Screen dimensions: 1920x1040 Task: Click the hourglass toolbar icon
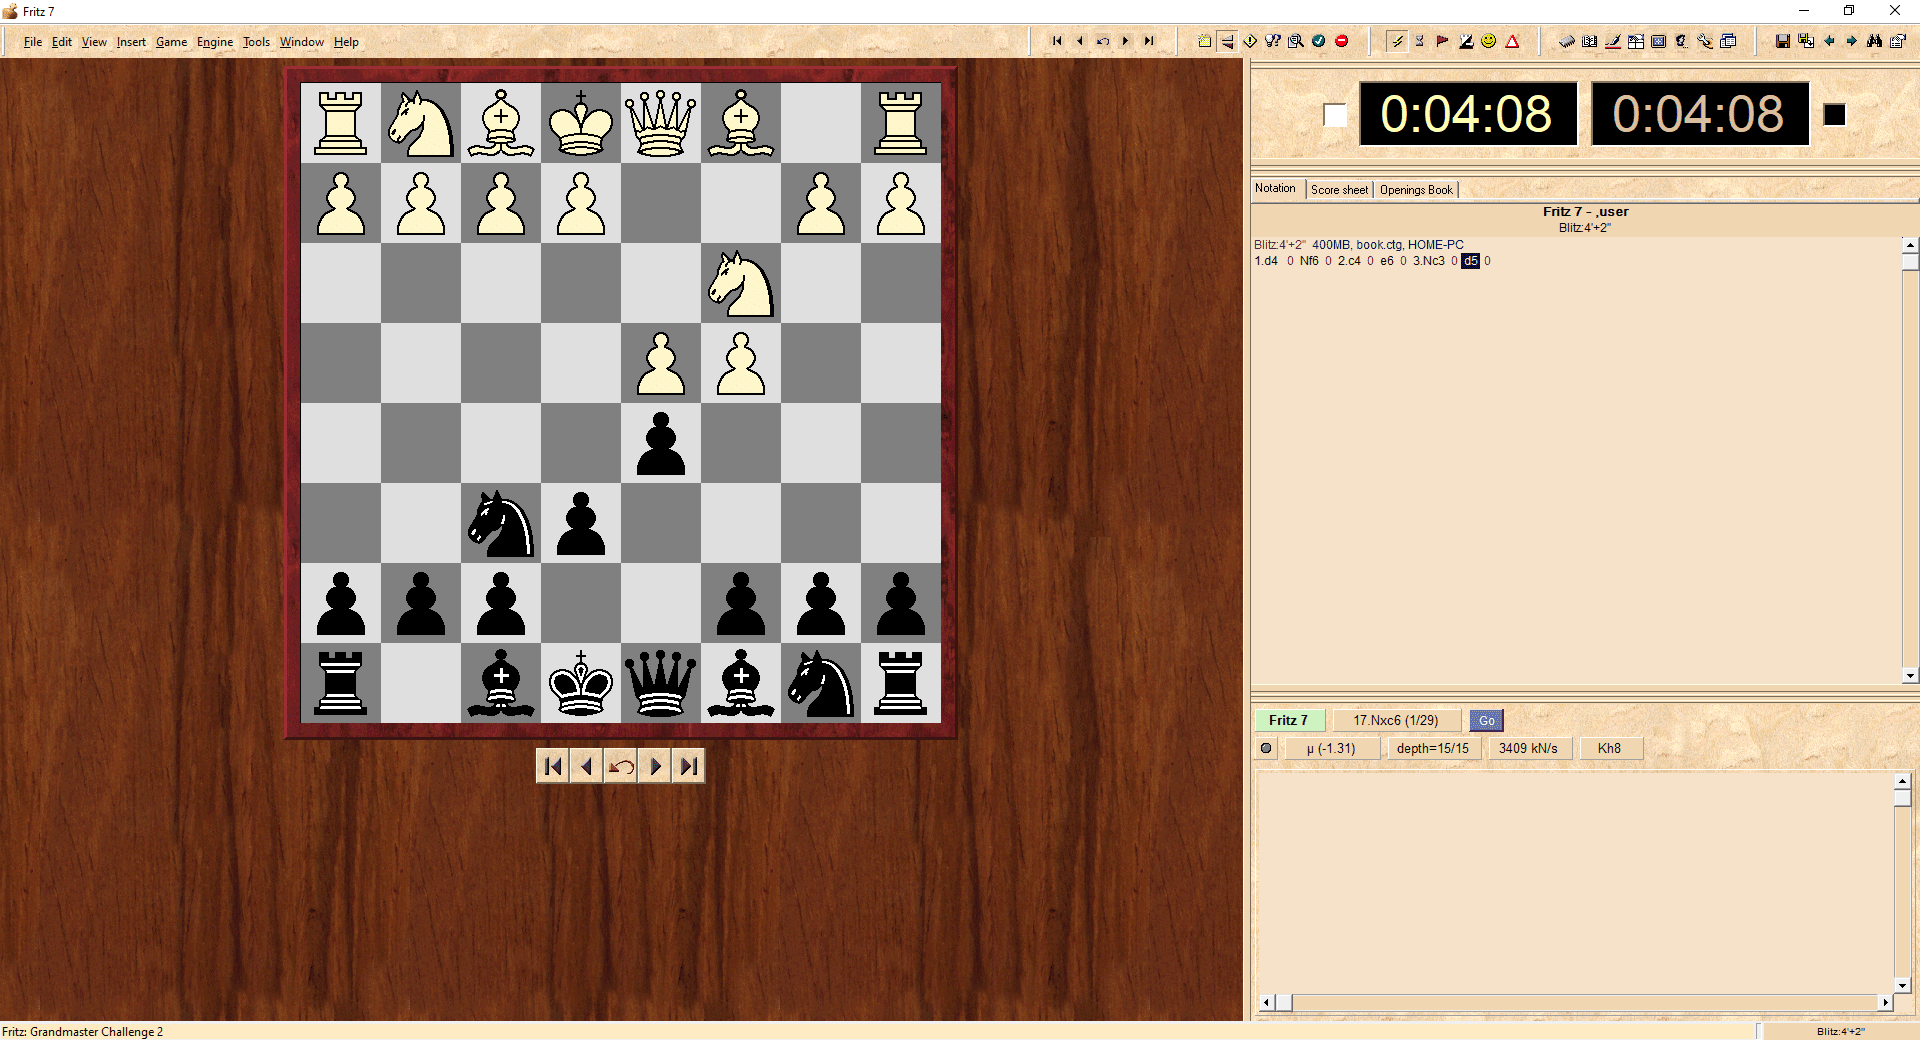tap(1419, 41)
